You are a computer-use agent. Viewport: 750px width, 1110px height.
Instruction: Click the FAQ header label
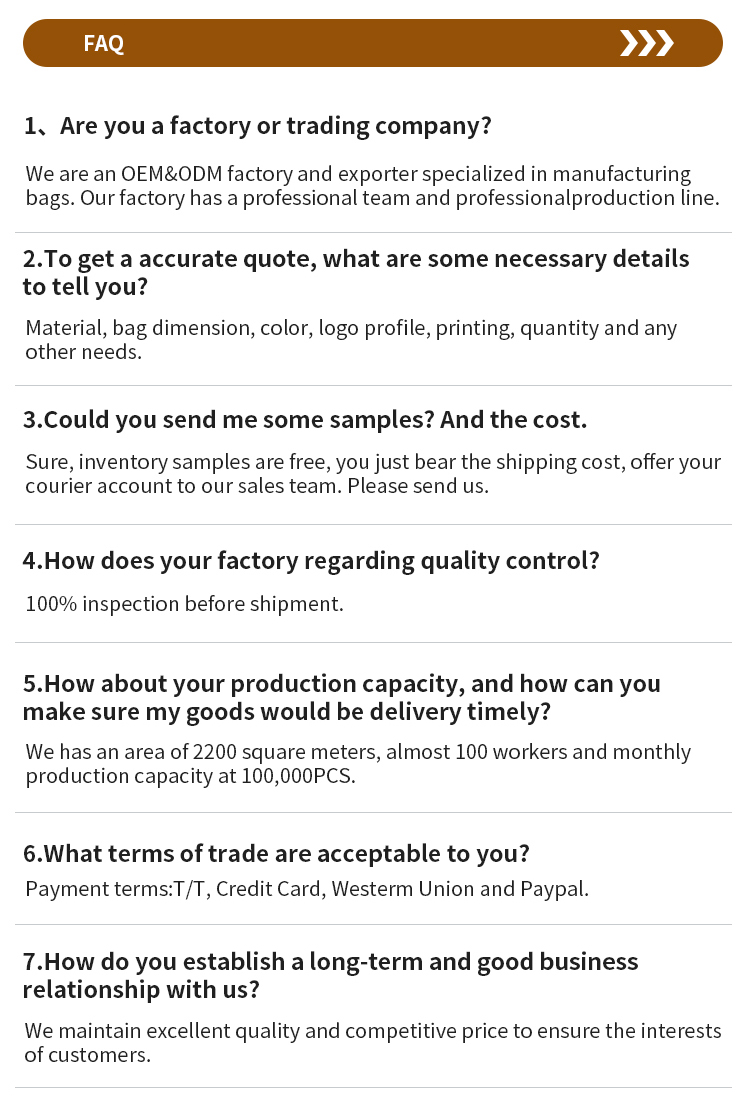tap(103, 43)
